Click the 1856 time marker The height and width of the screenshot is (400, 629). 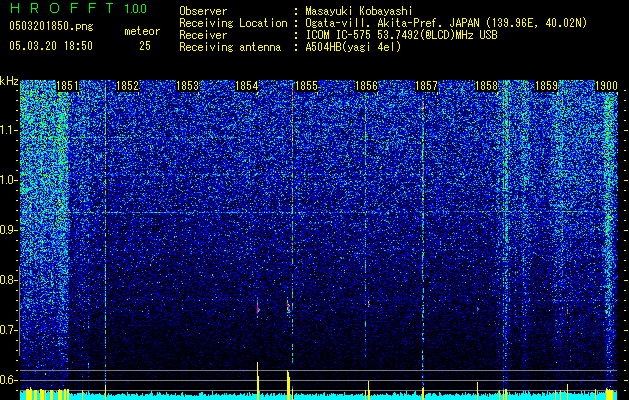tap(367, 86)
